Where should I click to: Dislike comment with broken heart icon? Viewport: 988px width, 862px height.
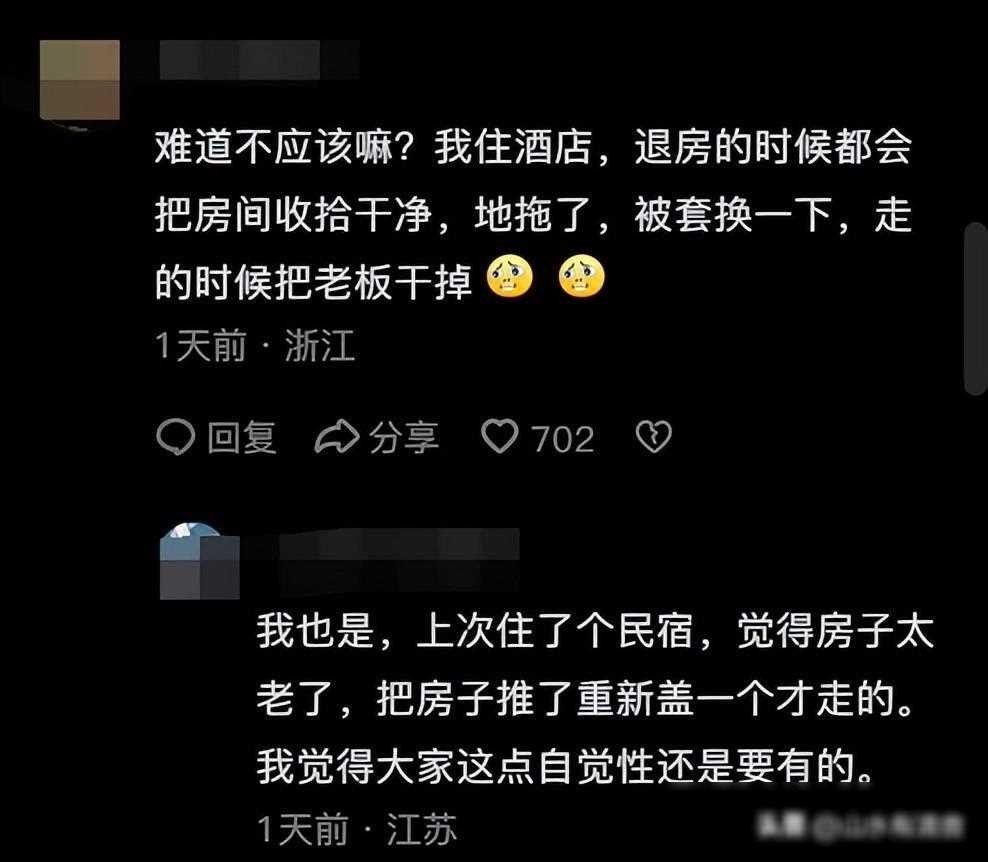coord(654,437)
